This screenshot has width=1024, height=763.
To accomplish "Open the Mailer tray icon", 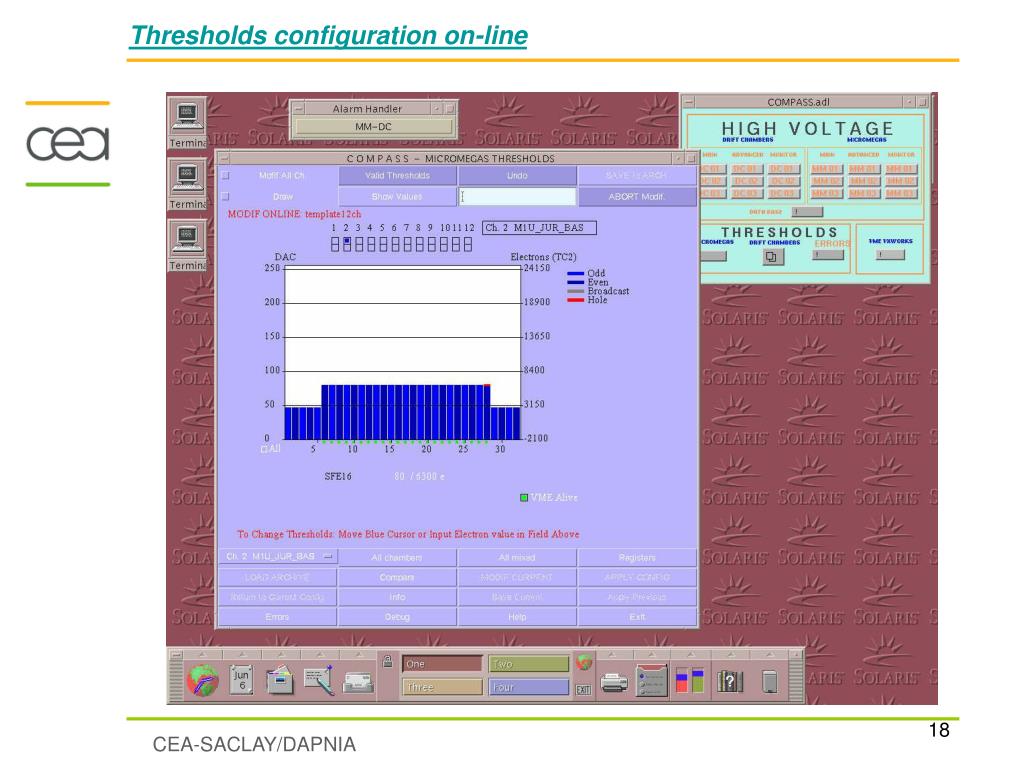I will [x=358, y=683].
